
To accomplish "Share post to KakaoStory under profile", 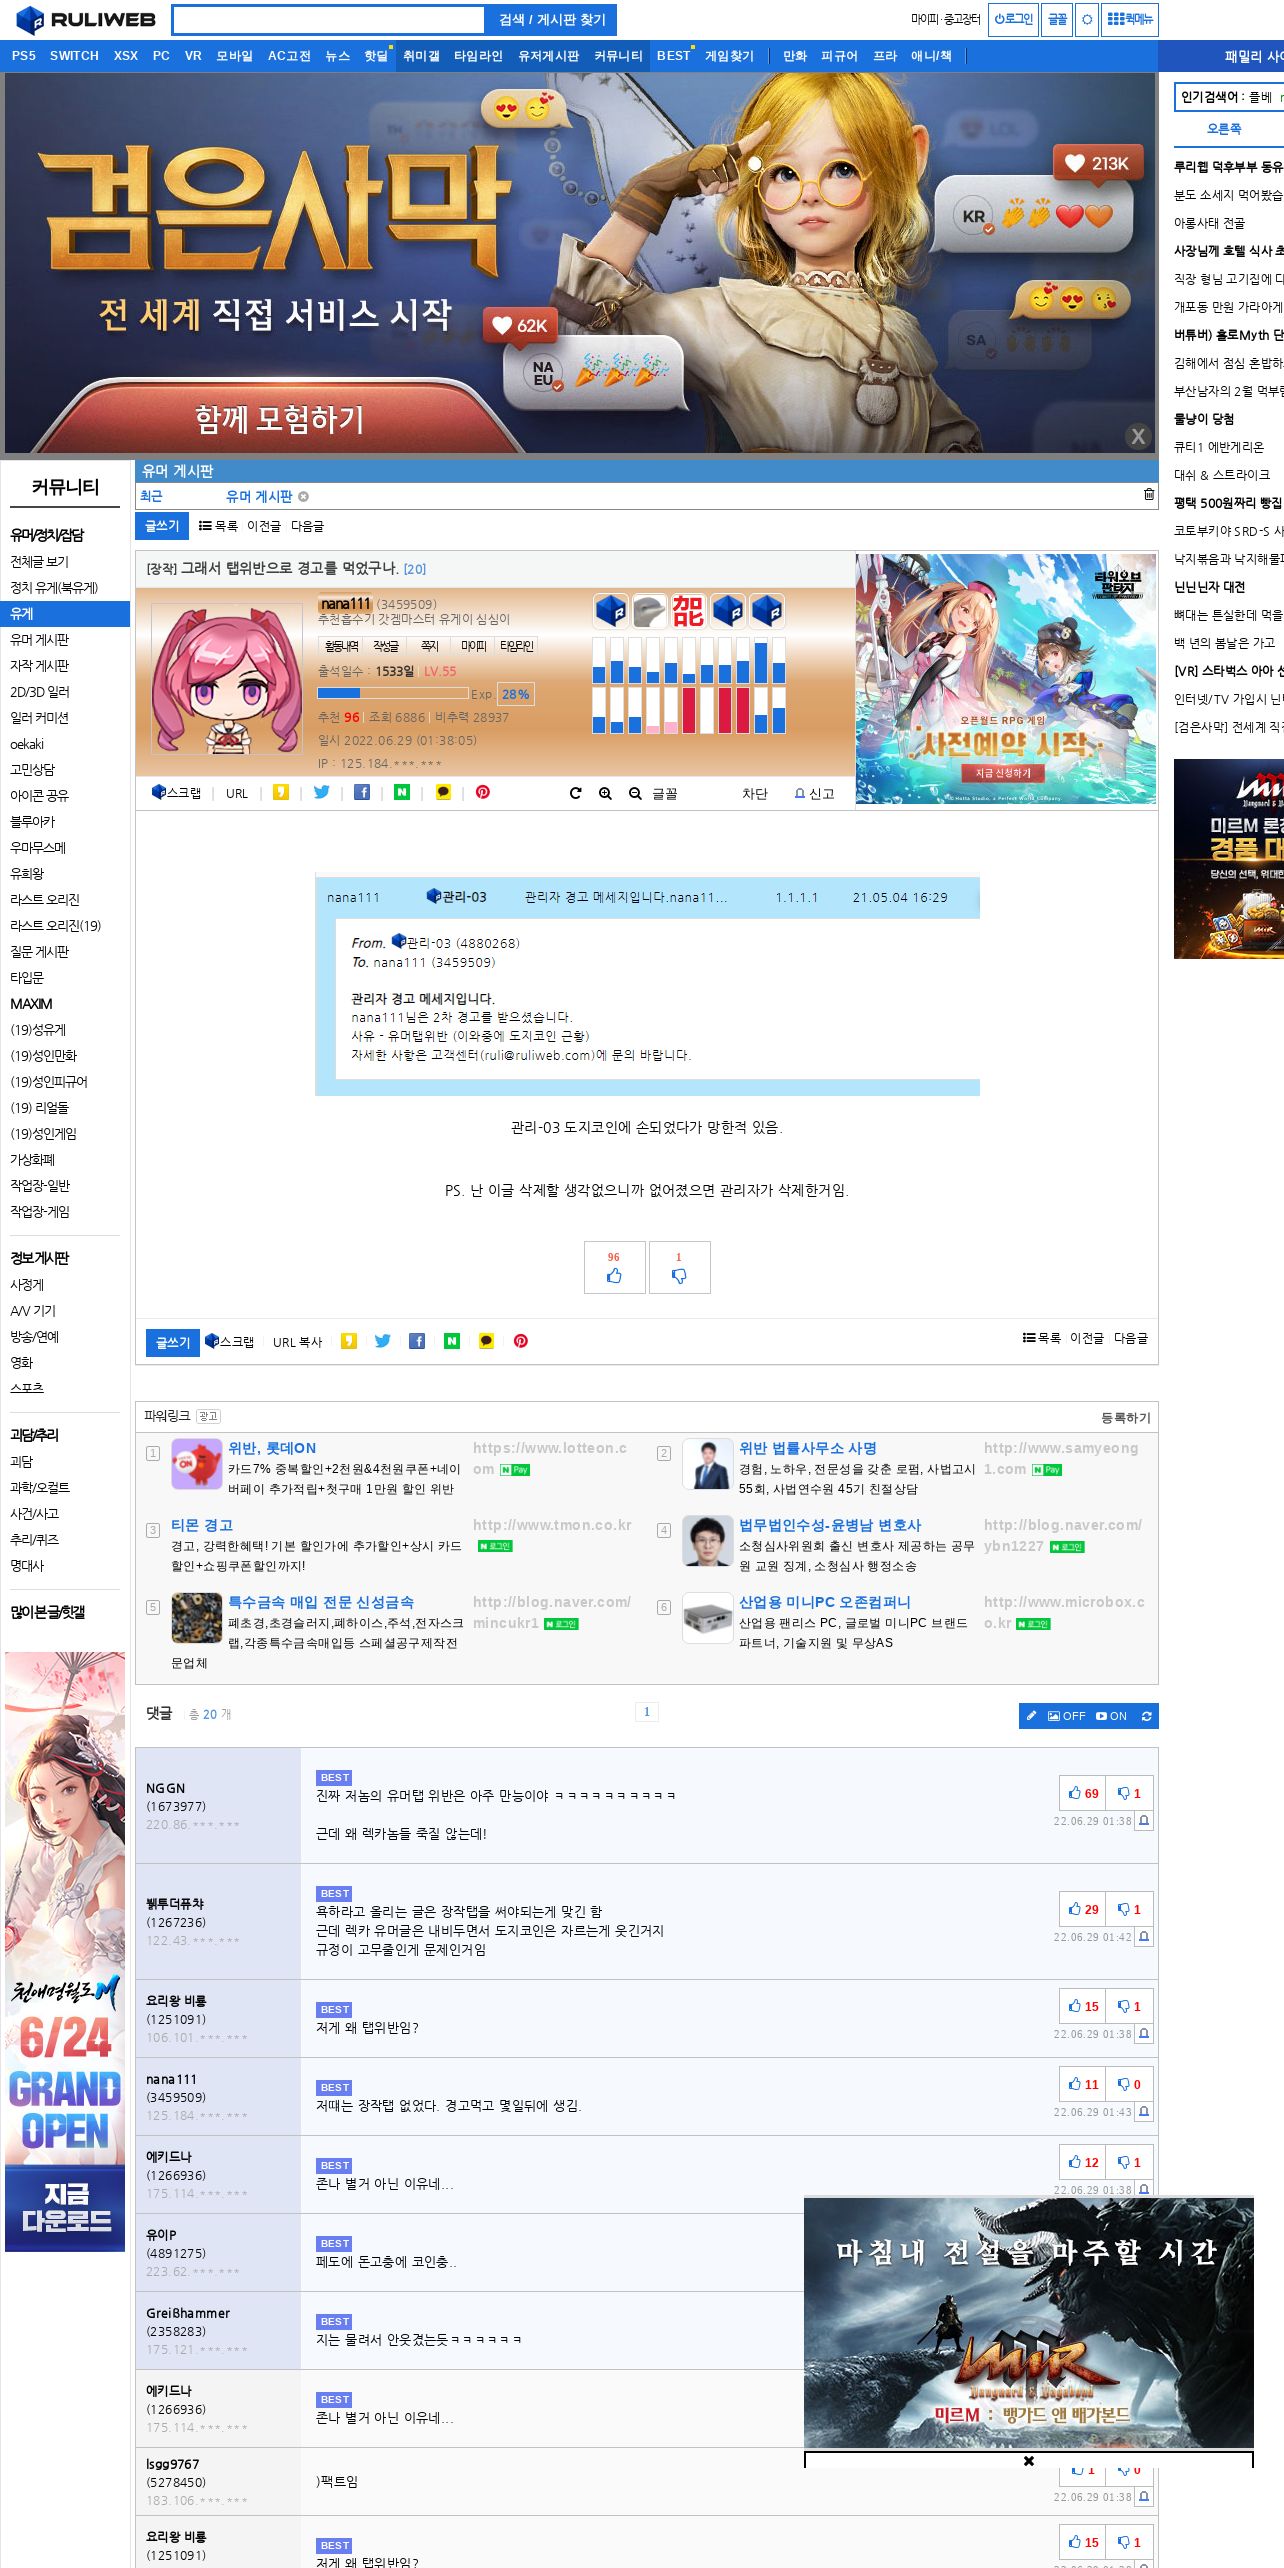I will (x=281, y=792).
